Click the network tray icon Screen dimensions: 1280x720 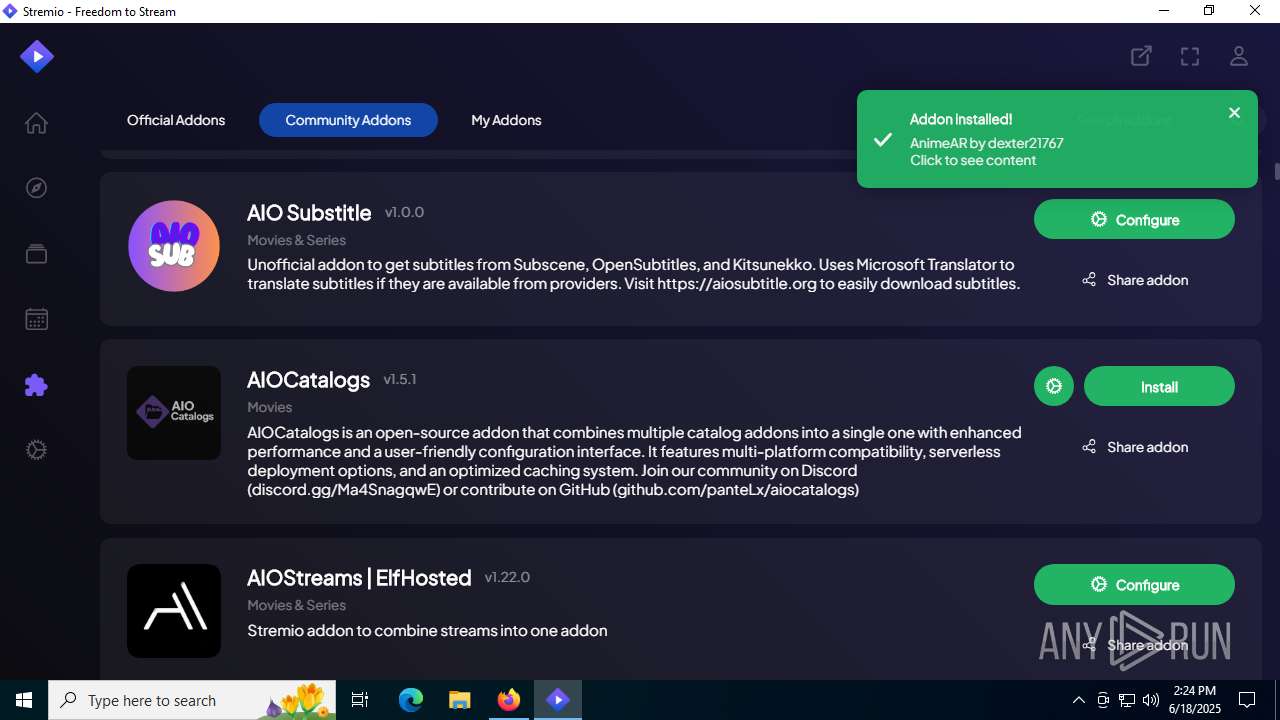pyautogui.click(x=1127, y=700)
